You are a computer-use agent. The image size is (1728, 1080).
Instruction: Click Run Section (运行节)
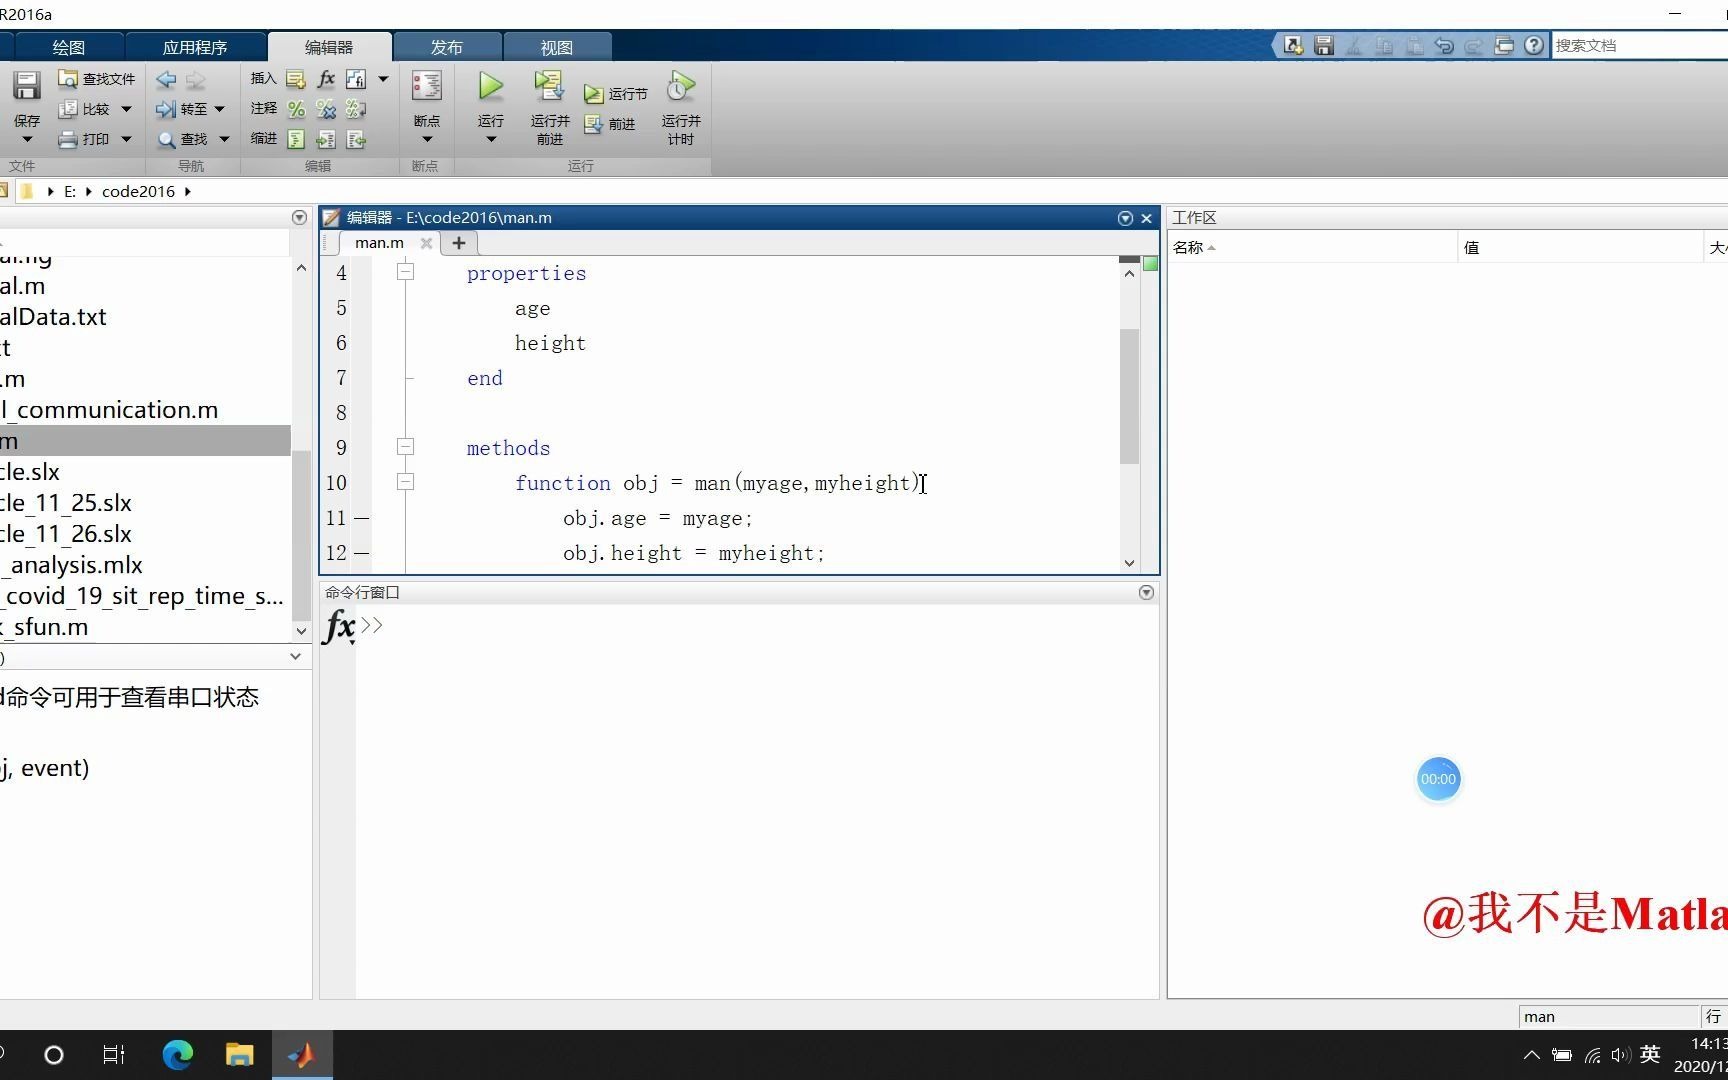pos(616,94)
